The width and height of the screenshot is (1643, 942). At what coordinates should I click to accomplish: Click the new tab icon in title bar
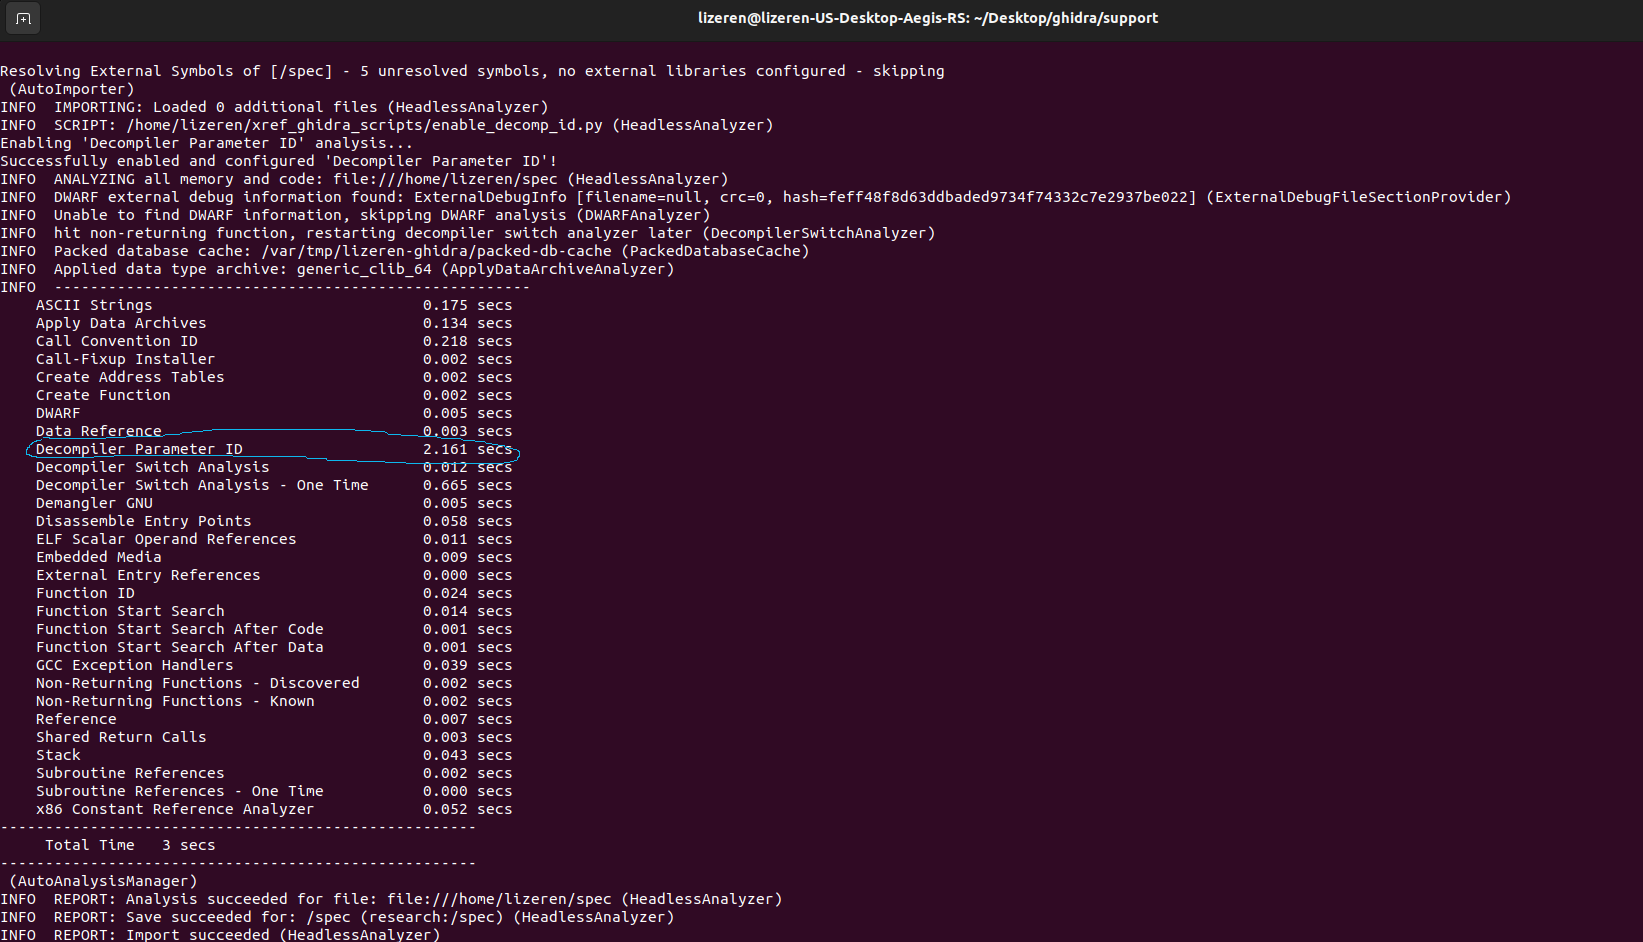(23, 18)
